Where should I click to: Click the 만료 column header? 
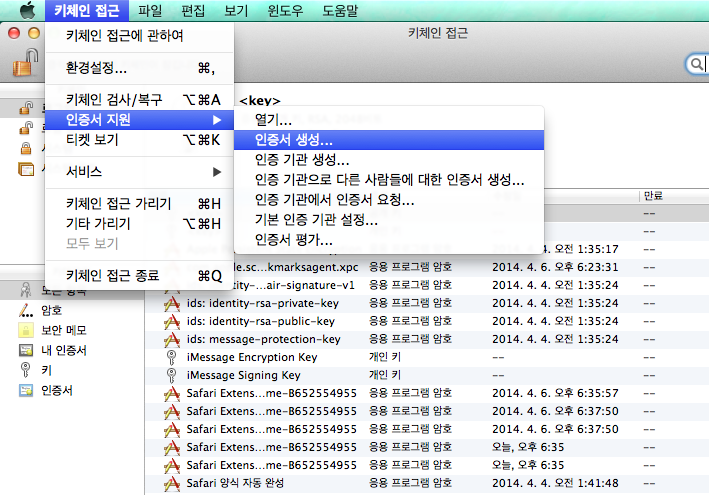[653, 196]
